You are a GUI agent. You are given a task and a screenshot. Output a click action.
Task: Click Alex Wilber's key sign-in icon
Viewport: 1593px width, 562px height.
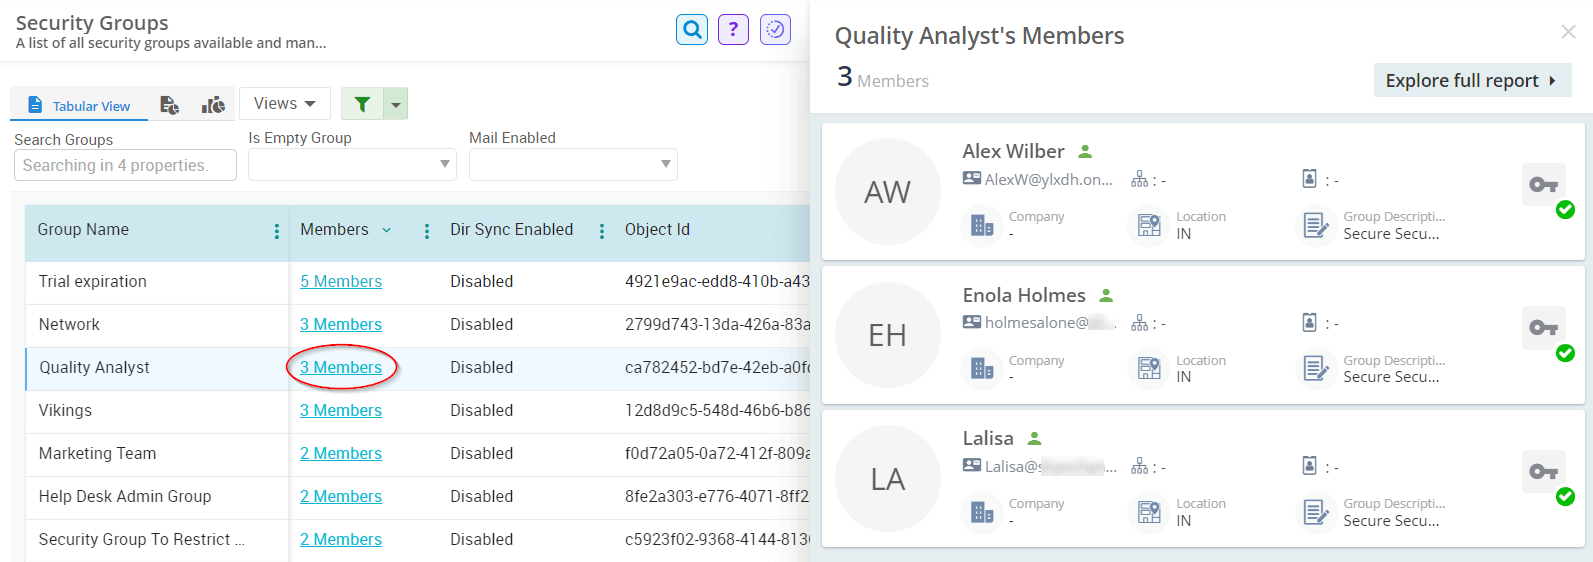(x=1544, y=185)
